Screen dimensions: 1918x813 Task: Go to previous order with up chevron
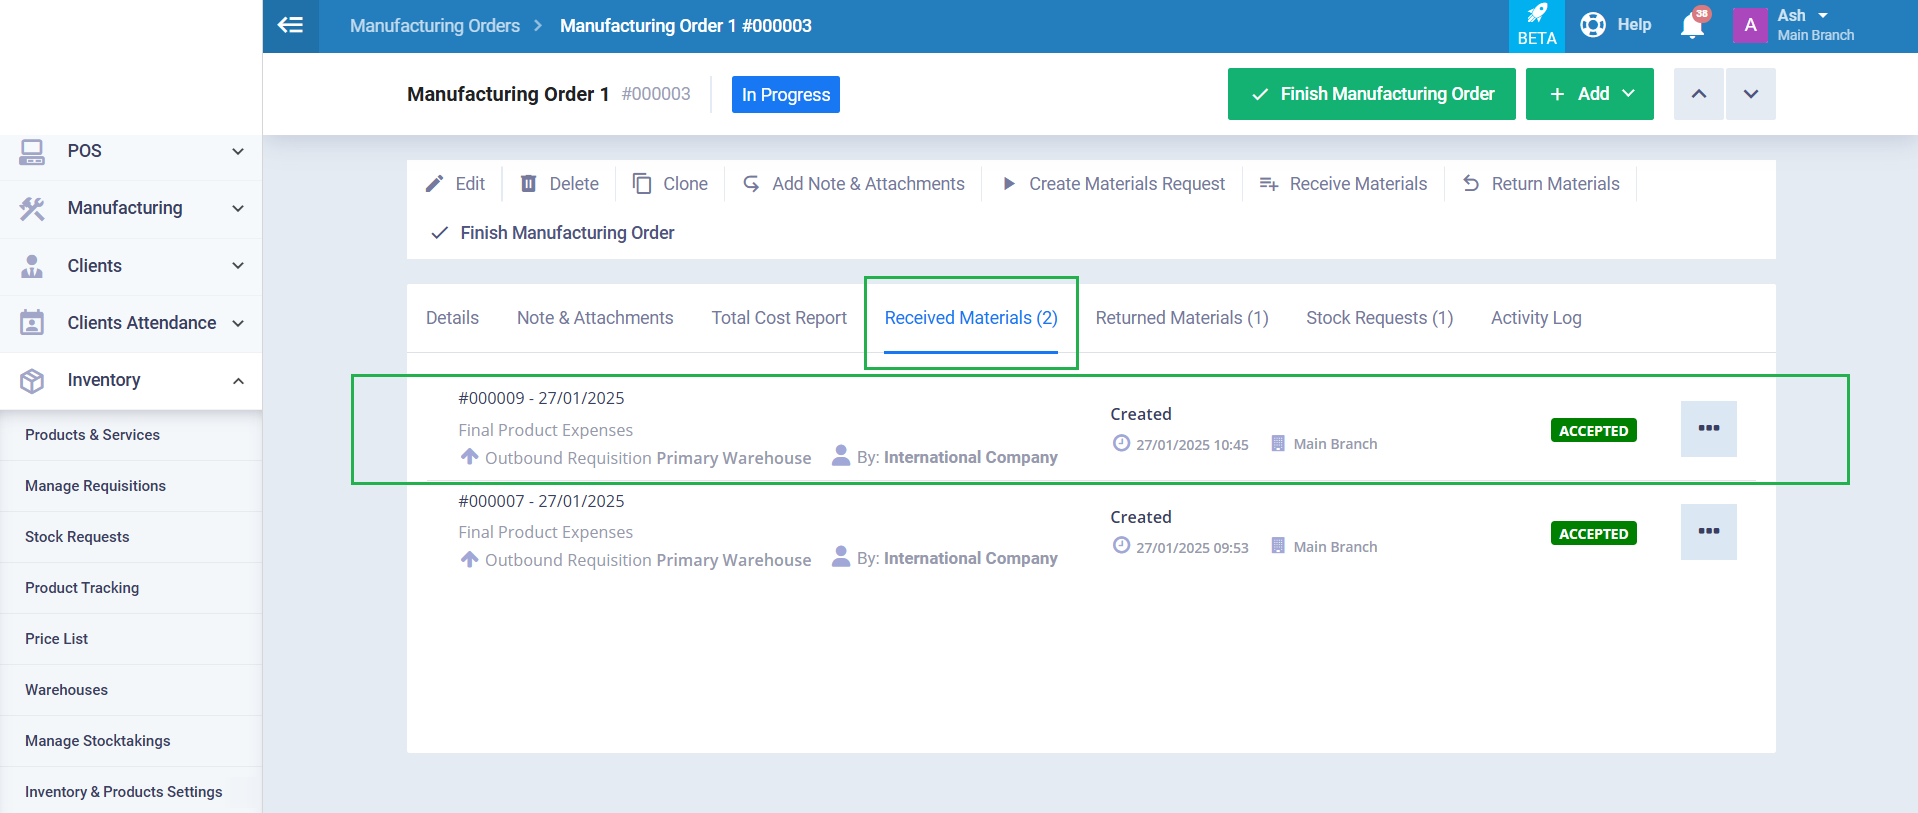1698,94
